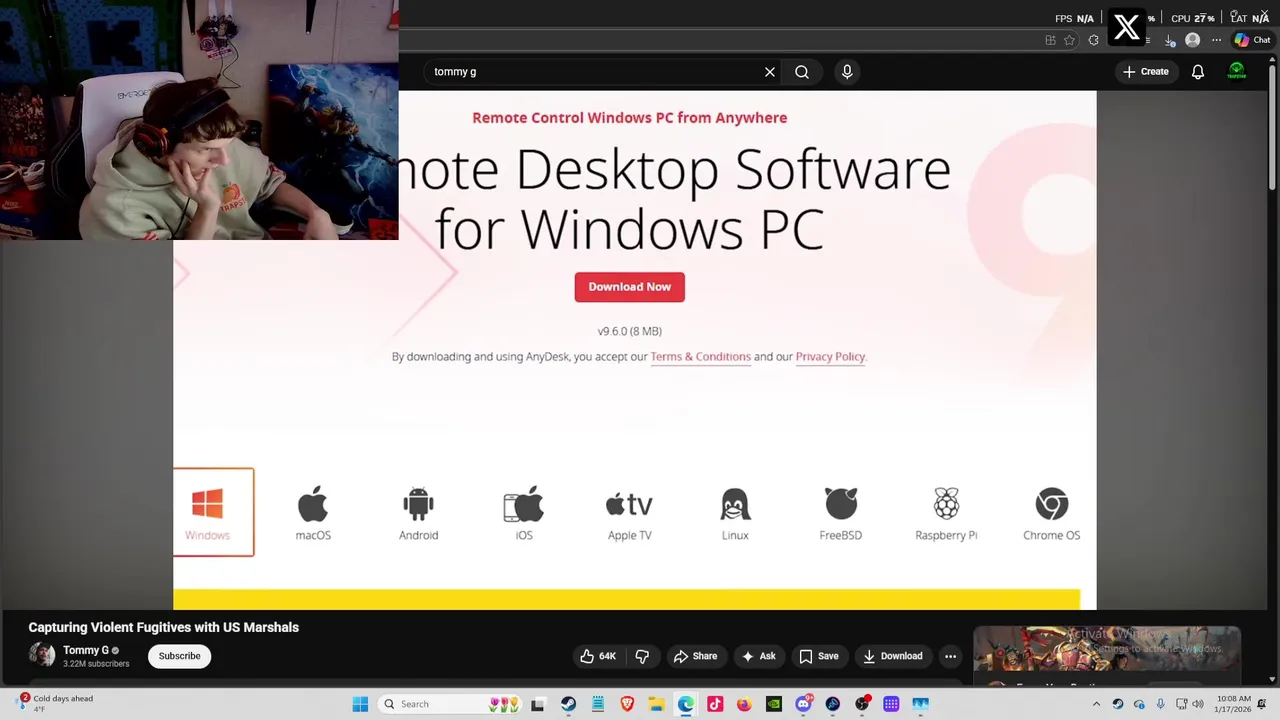Share the video
This screenshot has width=1280, height=720.
click(695, 656)
